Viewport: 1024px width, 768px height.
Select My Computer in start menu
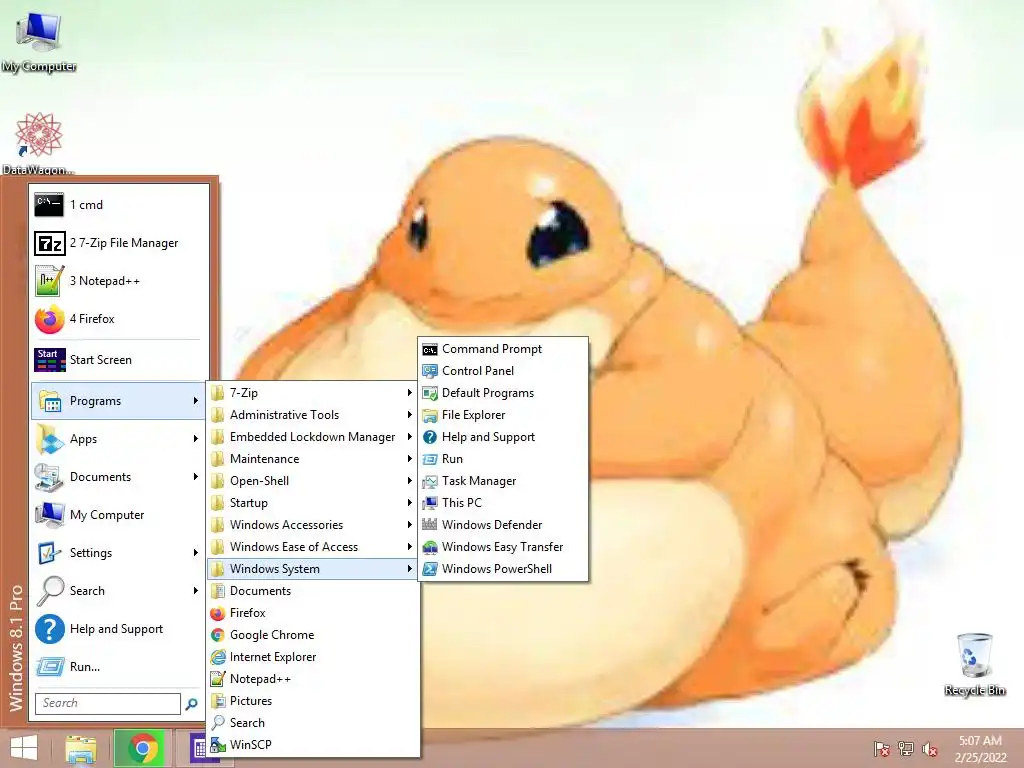pos(118,515)
